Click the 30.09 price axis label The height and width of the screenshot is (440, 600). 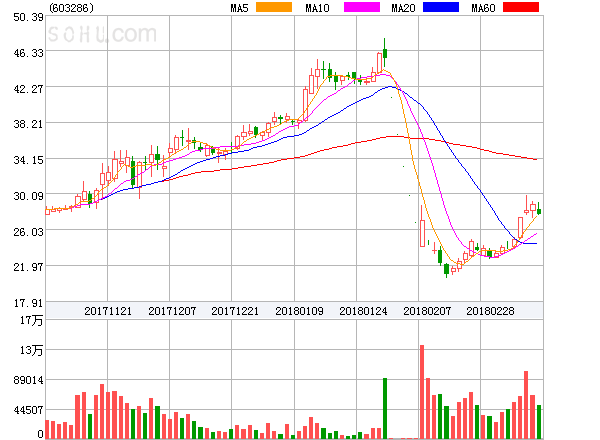[28, 196]
